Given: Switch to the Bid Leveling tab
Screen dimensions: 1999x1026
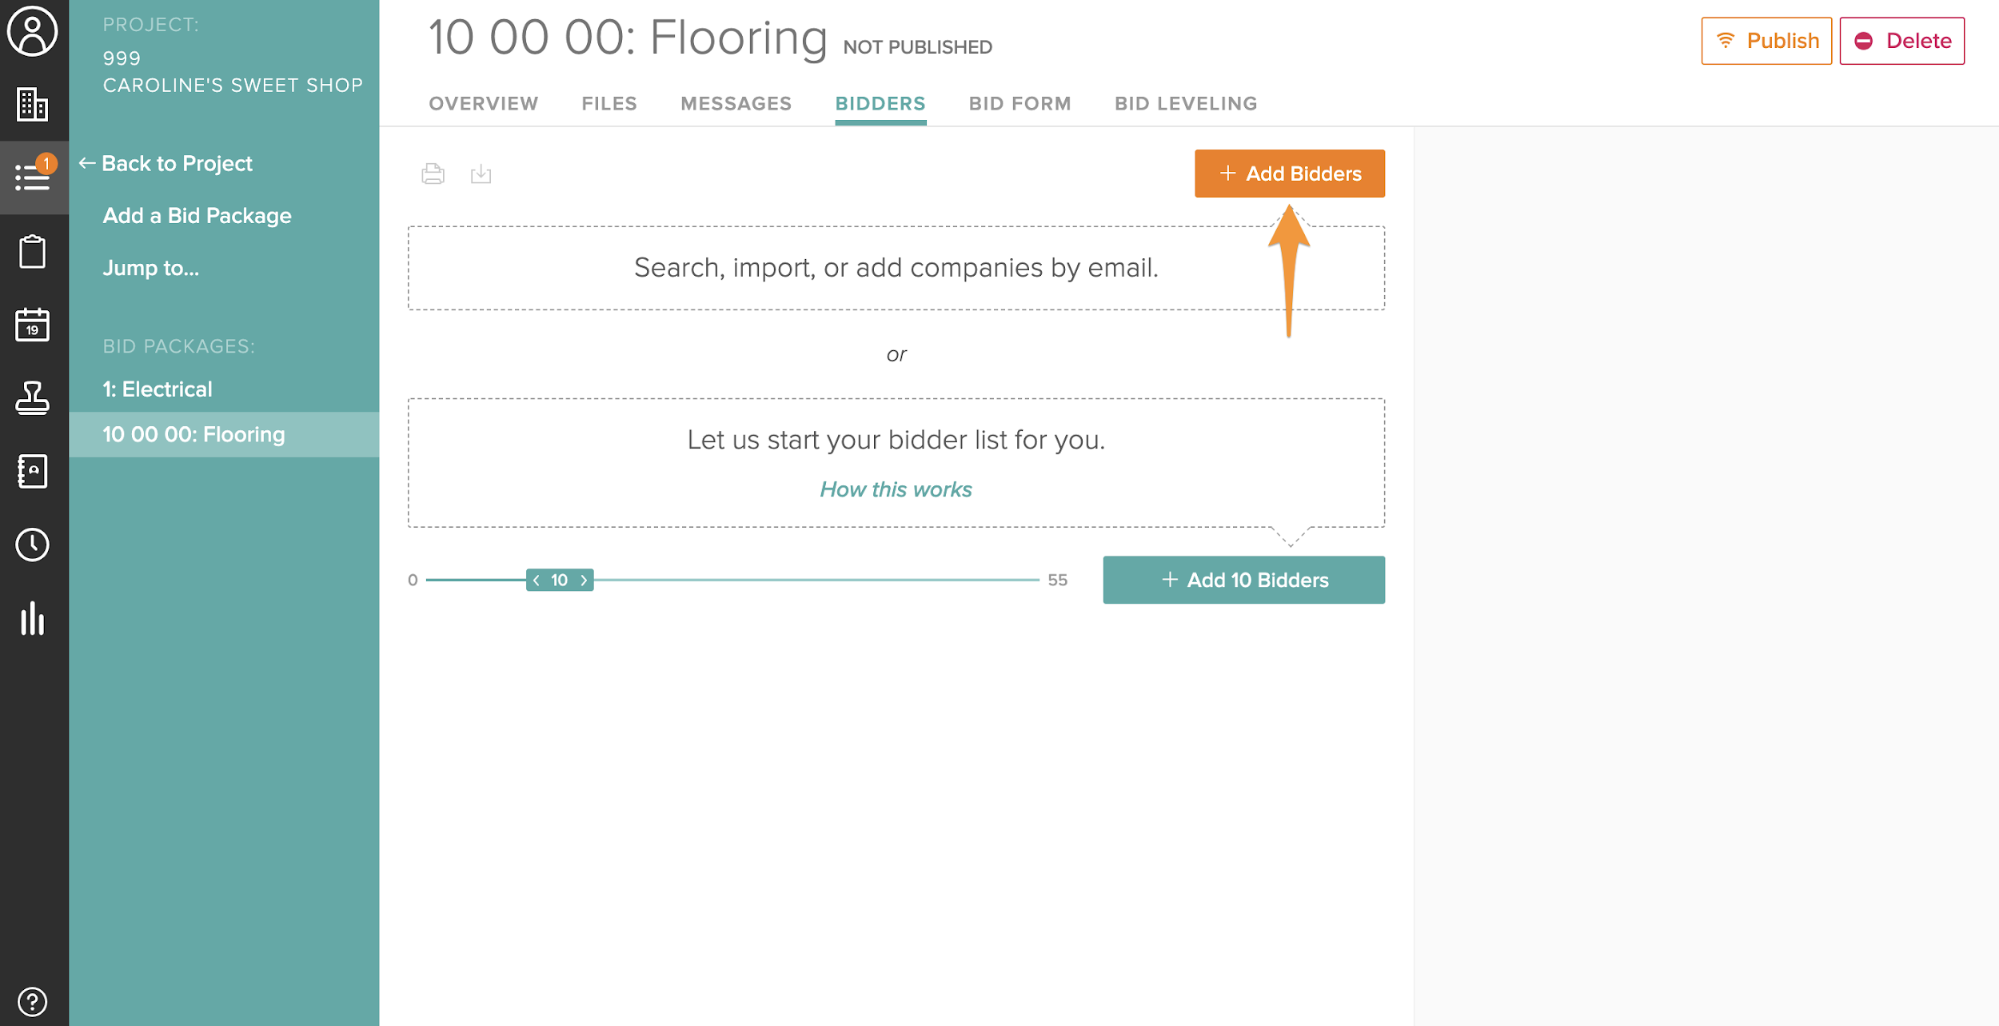Looking at the screenshot, I should pos(1185,104).
